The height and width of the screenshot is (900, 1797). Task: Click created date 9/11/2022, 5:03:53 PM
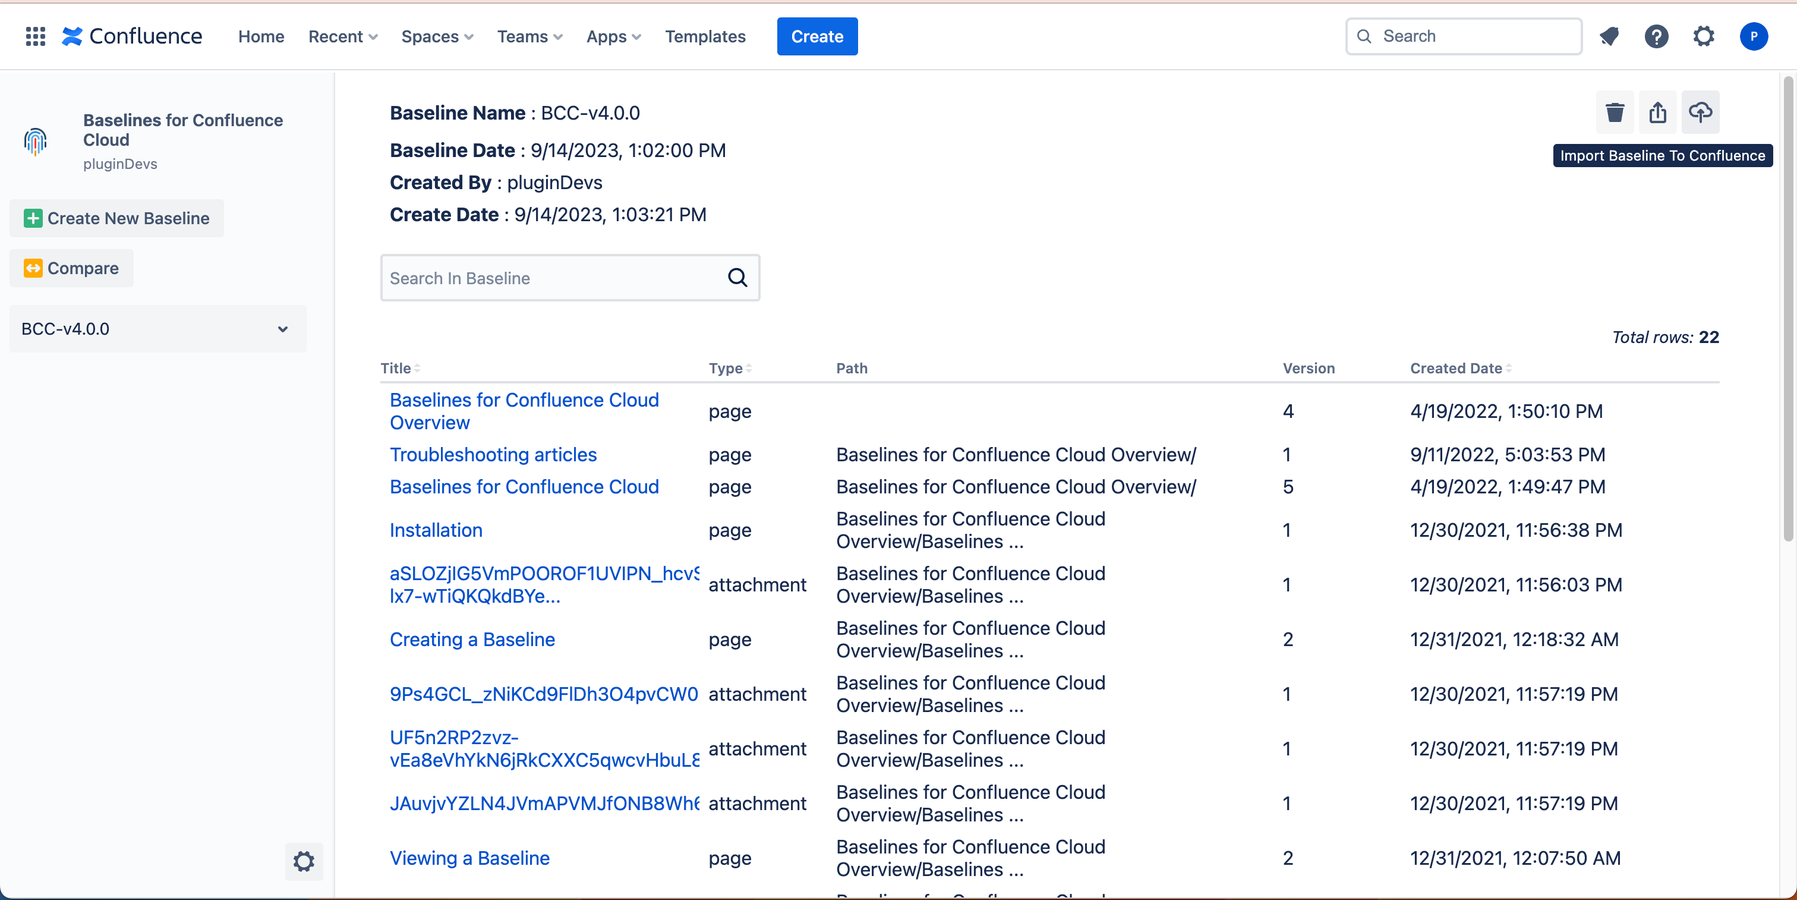coord(1508,454)
